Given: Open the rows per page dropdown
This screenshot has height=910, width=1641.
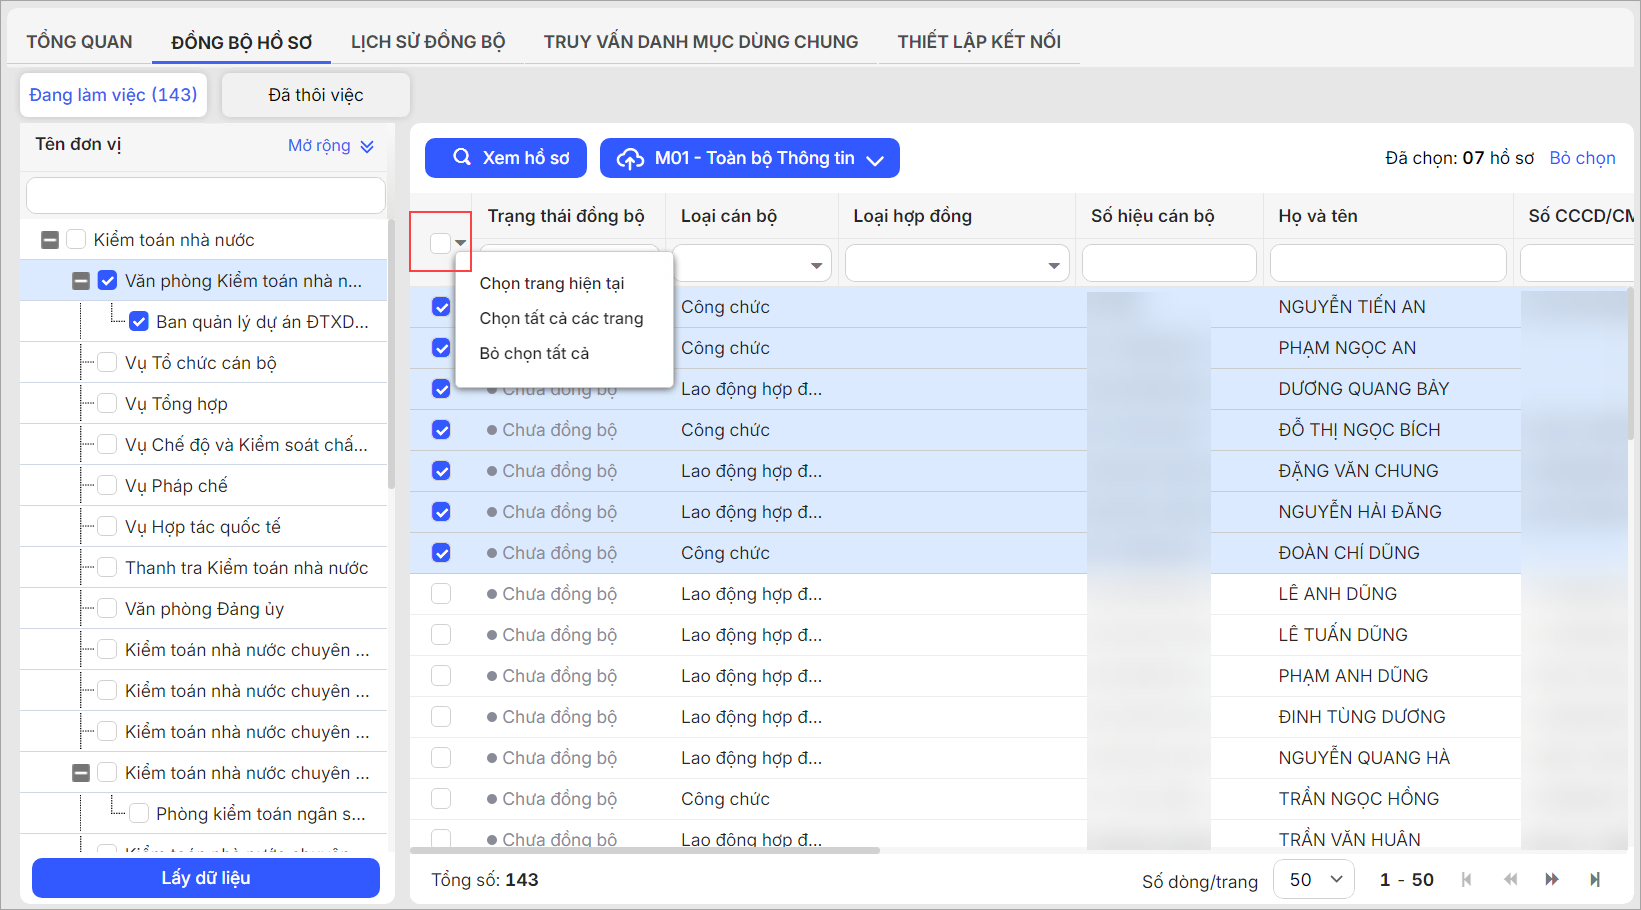Looking at the screenshot, I should [1313, 879].
